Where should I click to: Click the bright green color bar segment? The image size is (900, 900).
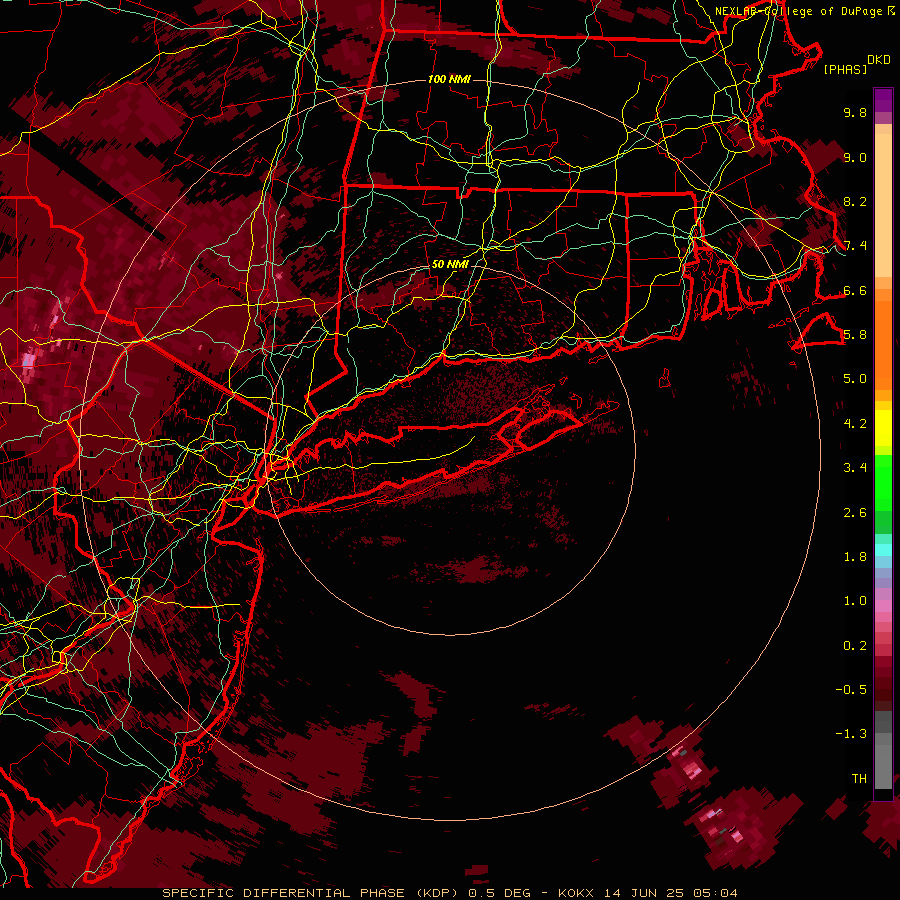[883, 483]
